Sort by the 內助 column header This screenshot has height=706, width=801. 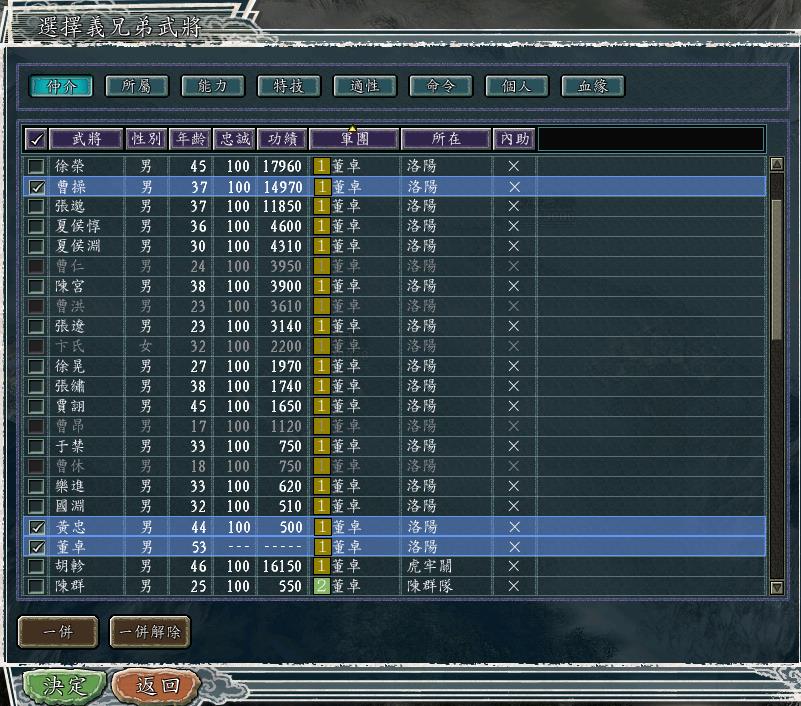click(514, 138)
